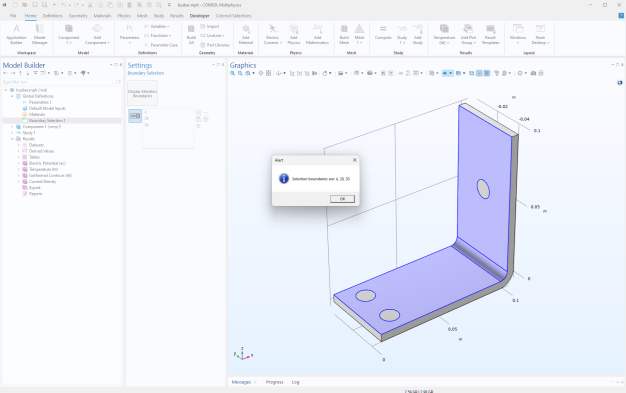
Task: Zoom in on the Graphics view
Action: [232, 73]
